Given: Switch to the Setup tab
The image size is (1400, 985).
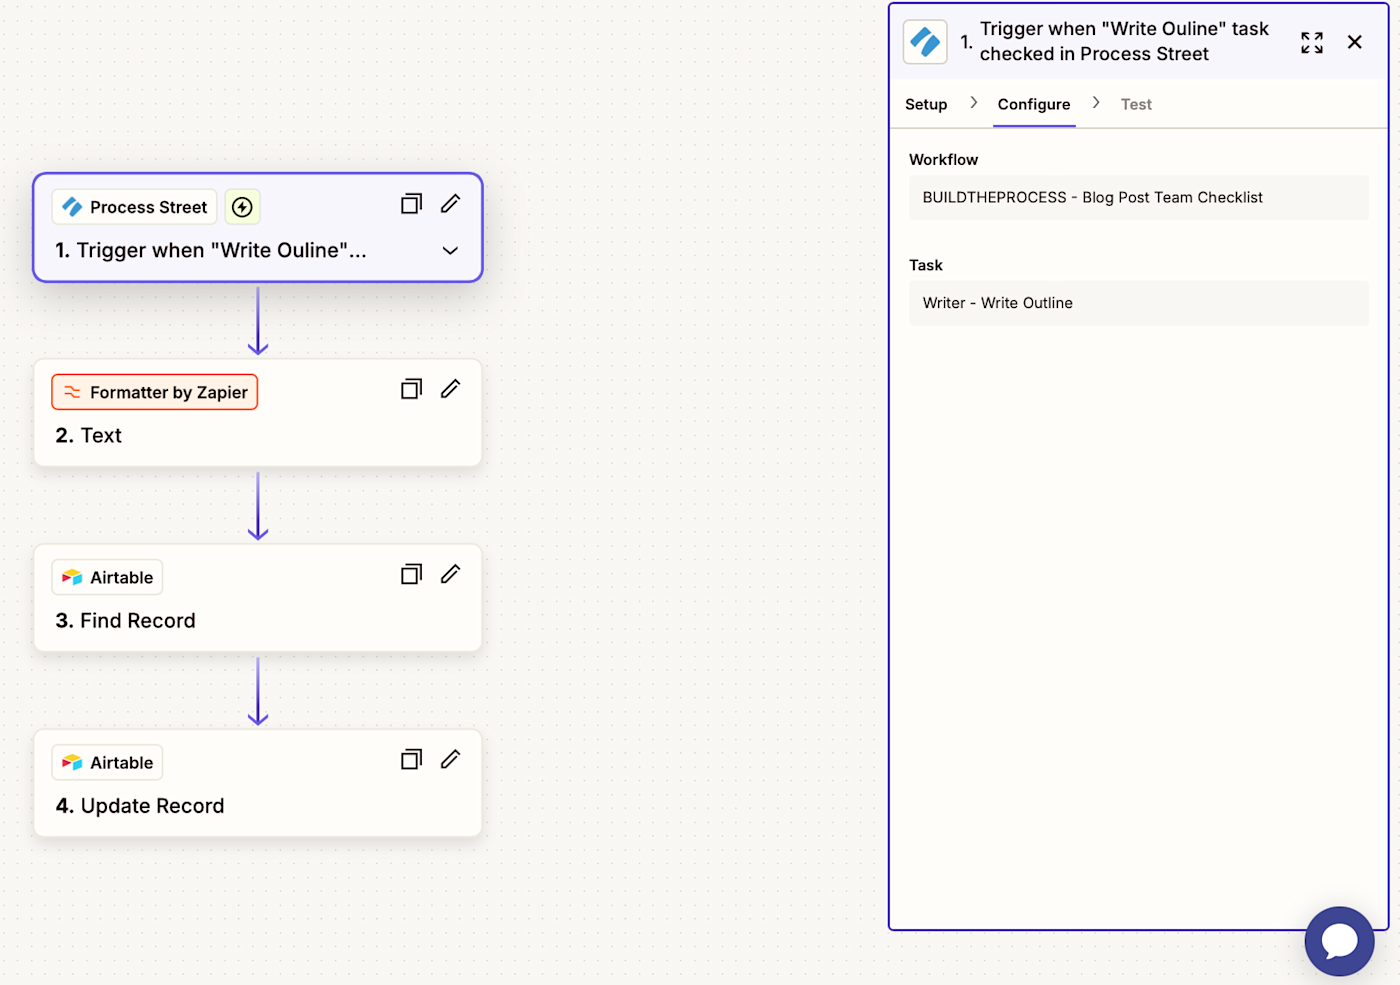Looking at the screenshot, I should [926, 104].
